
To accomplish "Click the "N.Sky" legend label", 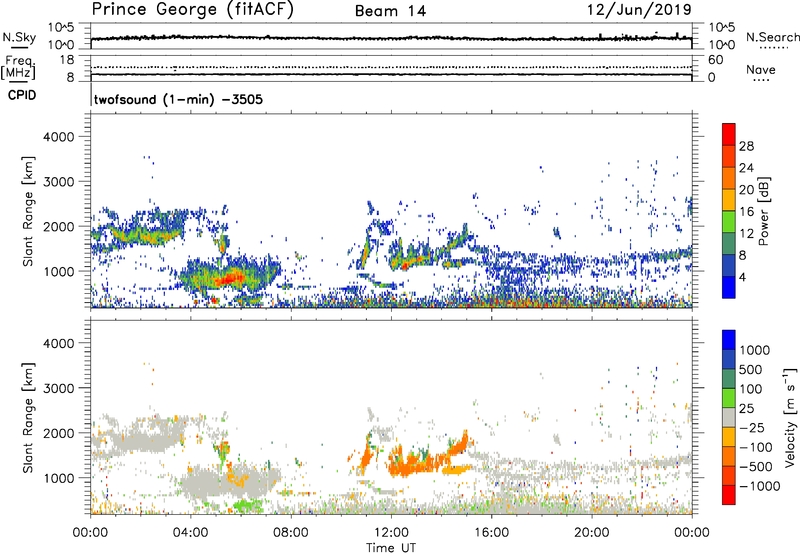I will (x=19, y=37).
